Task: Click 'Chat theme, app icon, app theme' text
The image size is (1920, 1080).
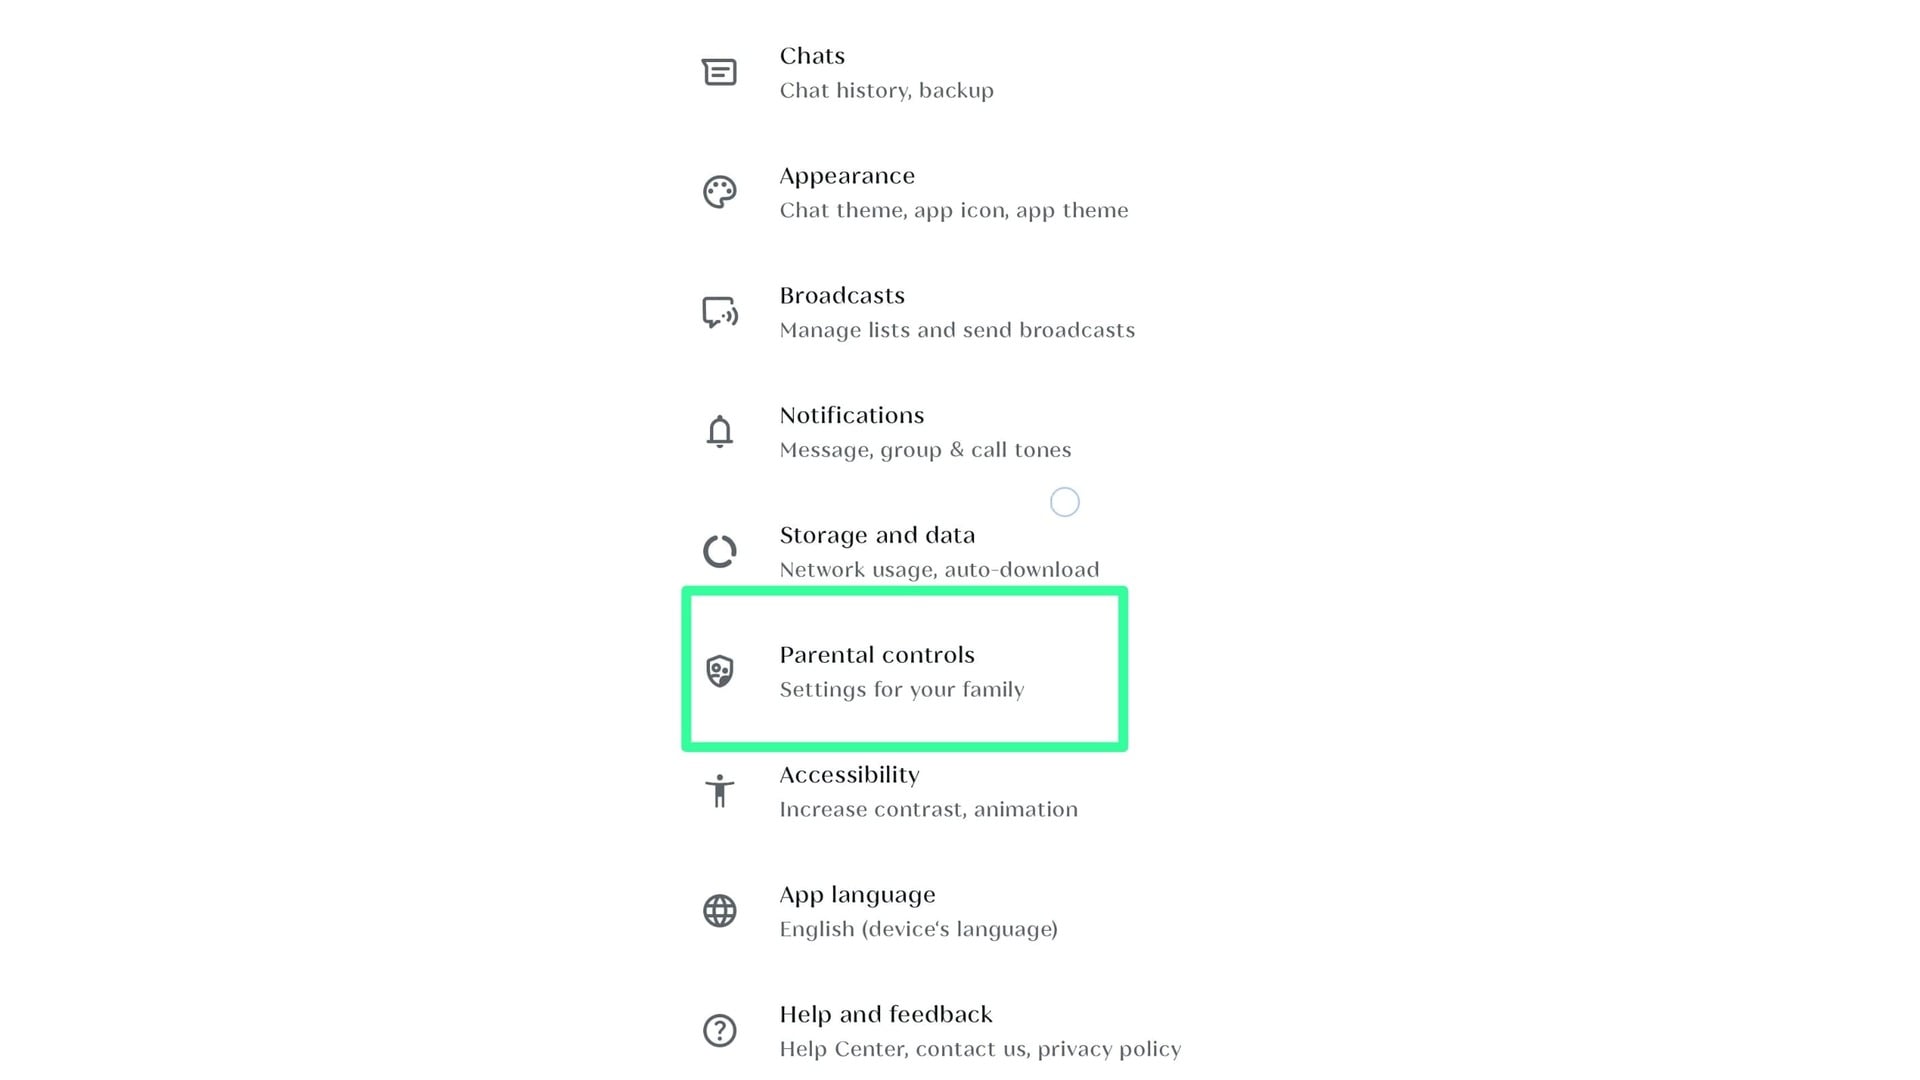Action: coord(954,210)
